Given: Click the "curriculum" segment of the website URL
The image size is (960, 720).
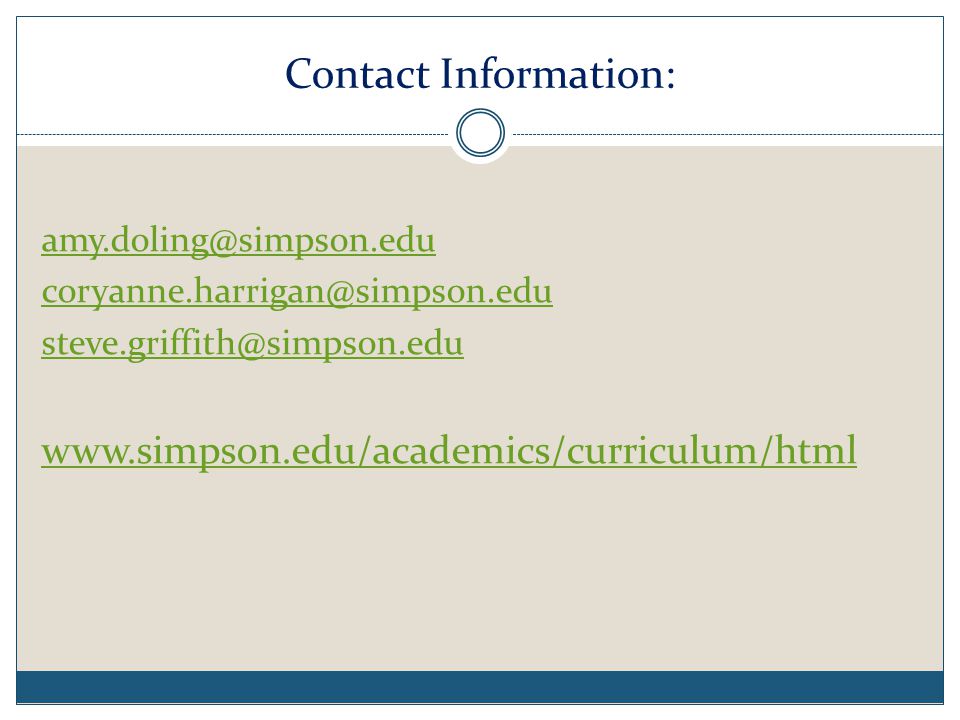Looking at the screenshot, I should [662, 451].
